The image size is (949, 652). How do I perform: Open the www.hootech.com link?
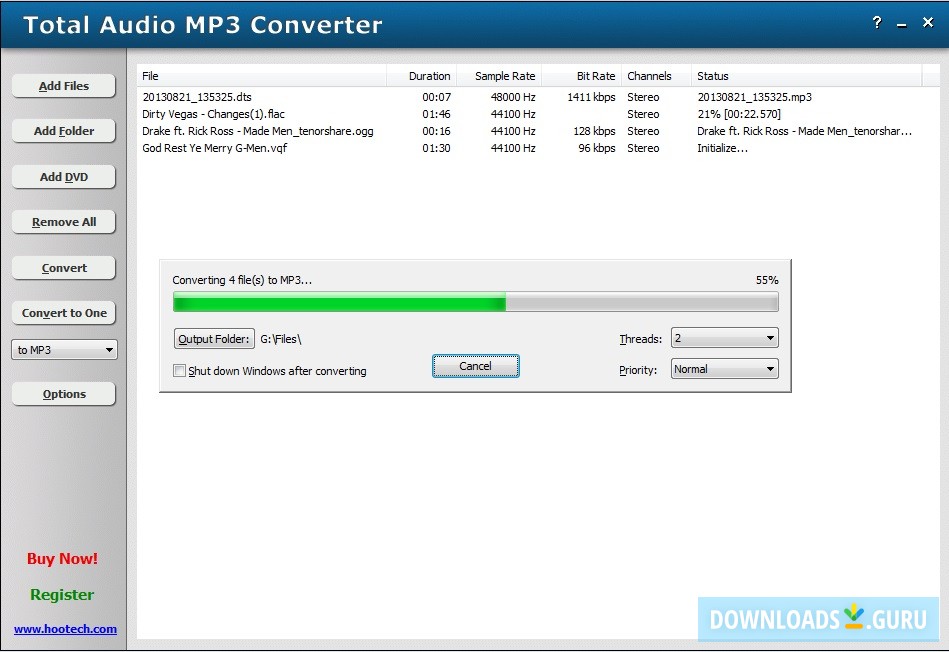point(65,629)
